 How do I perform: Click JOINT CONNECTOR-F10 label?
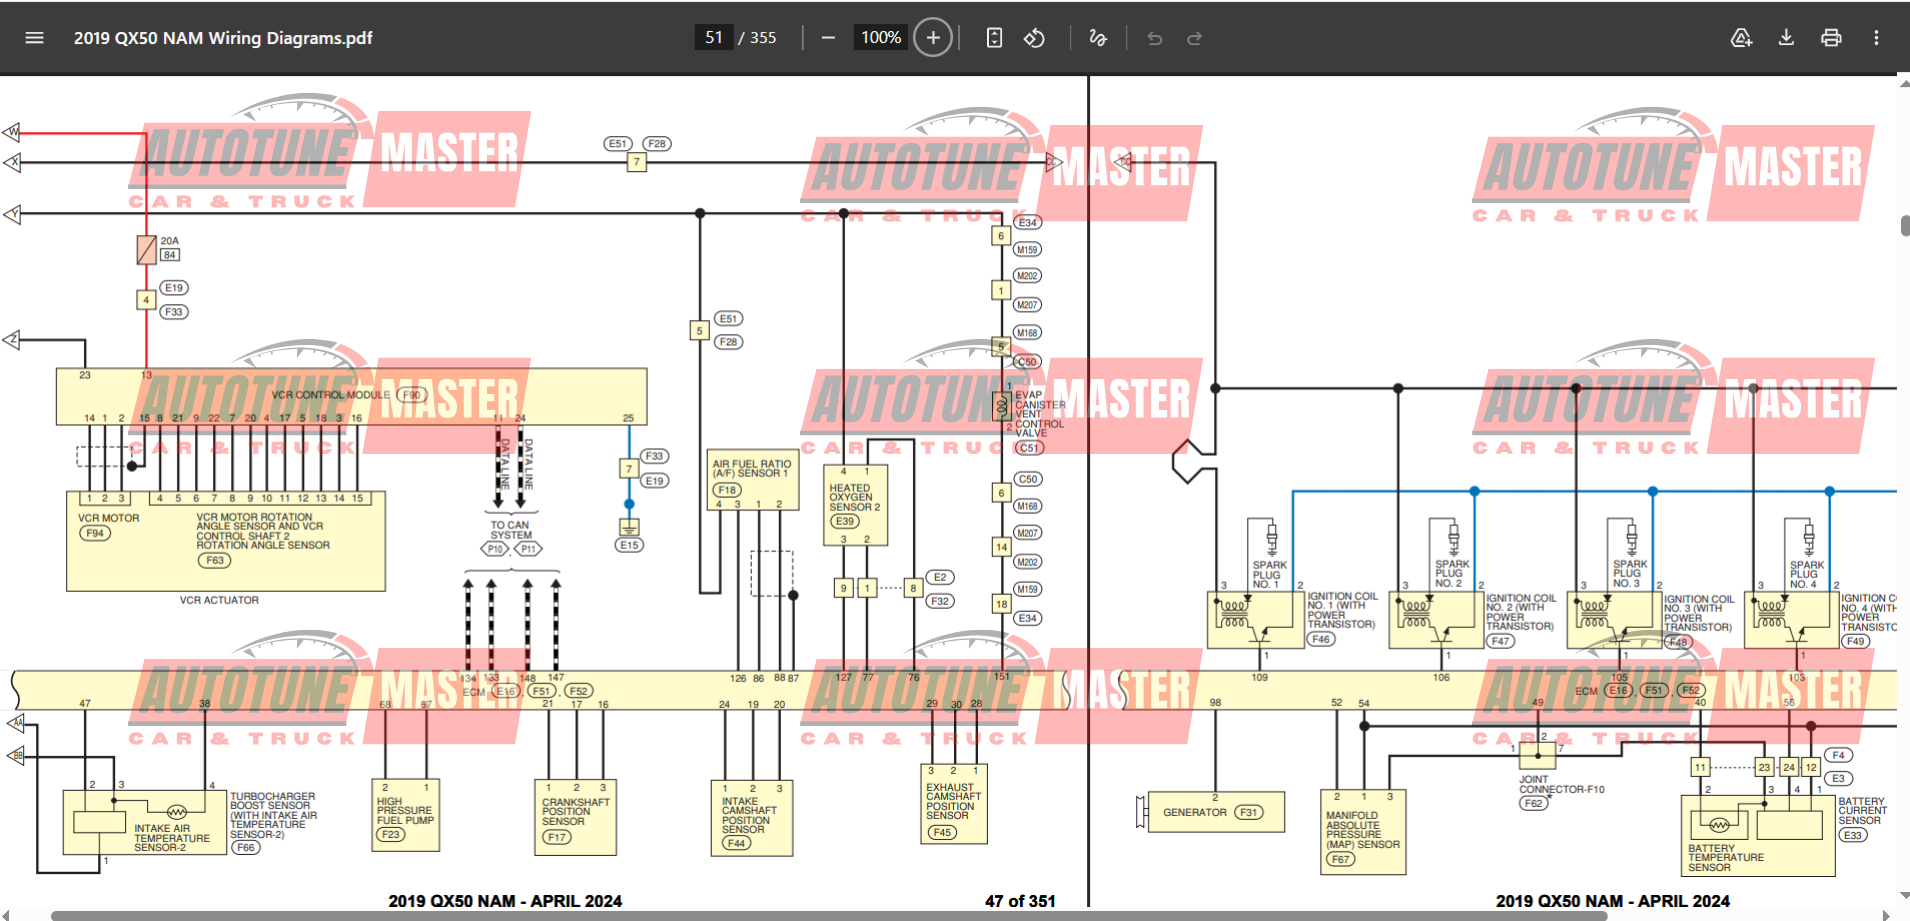pos(1561,784)
